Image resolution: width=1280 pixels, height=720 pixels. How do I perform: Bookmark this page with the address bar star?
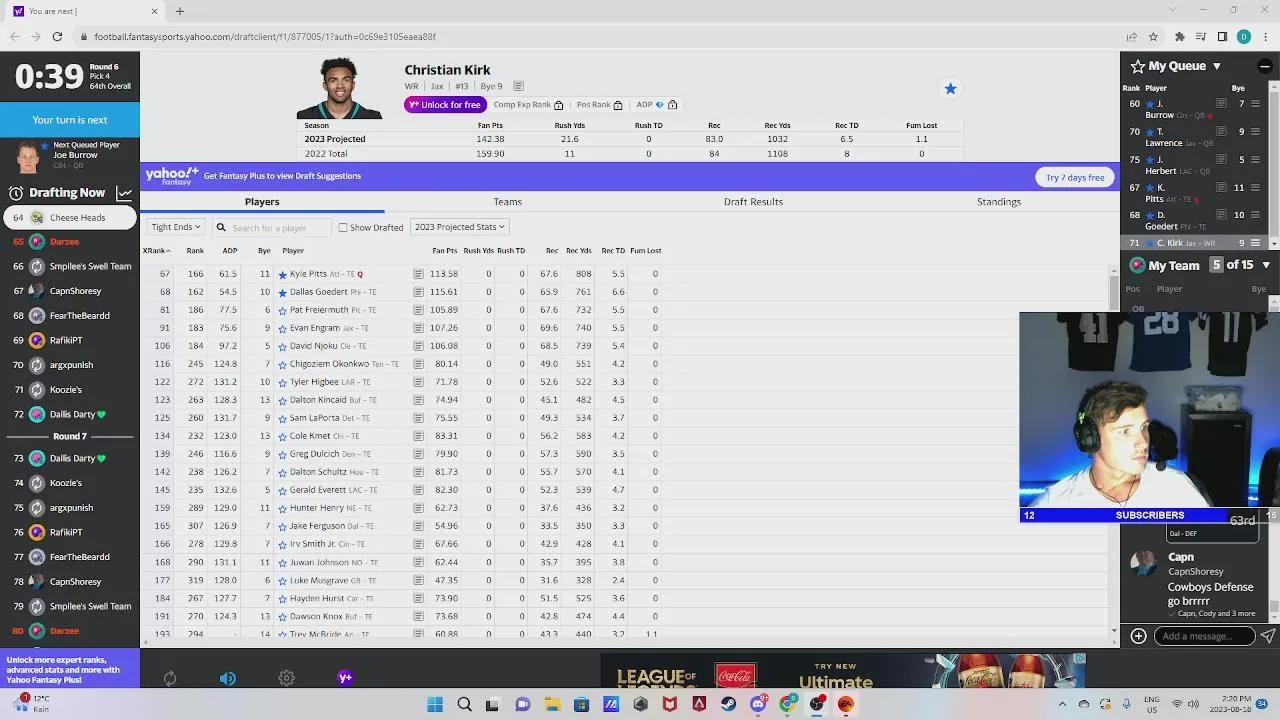tap(1153, 37)
